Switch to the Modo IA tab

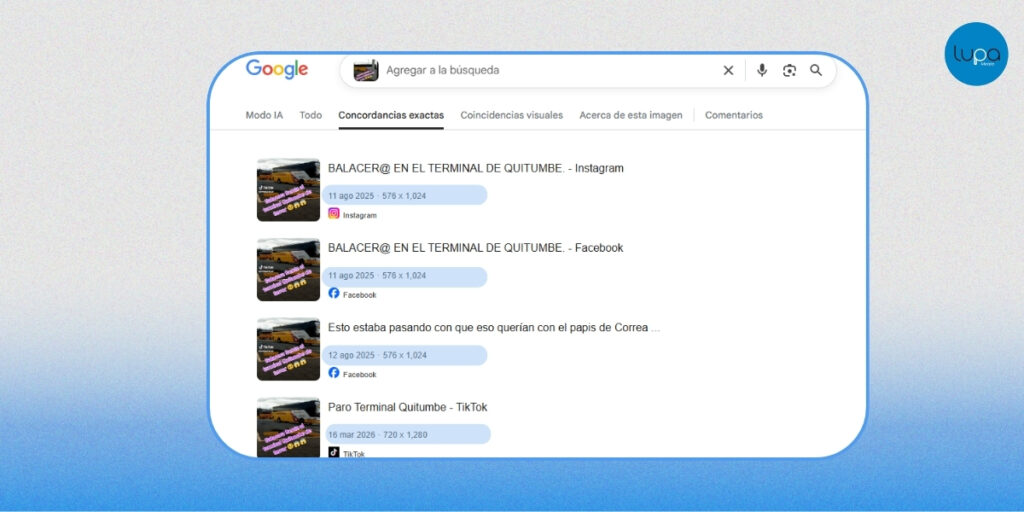click(264, 115)
